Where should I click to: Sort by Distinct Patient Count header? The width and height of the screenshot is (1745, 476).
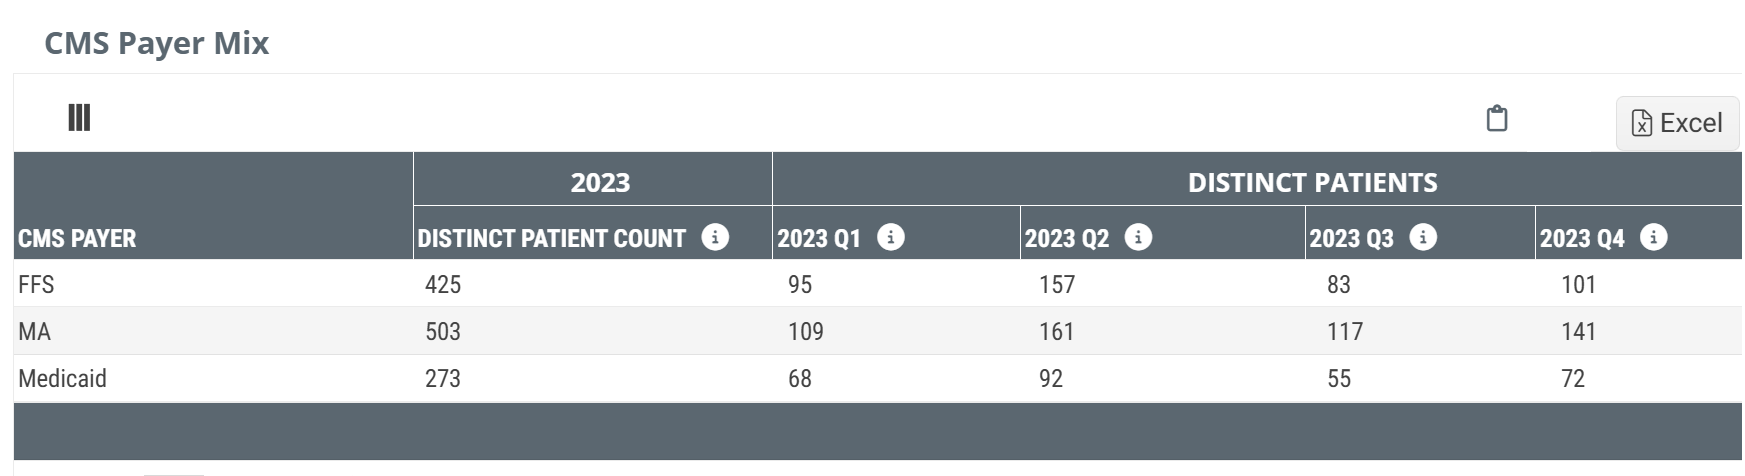pyautogui.click(x=551, y=238)
